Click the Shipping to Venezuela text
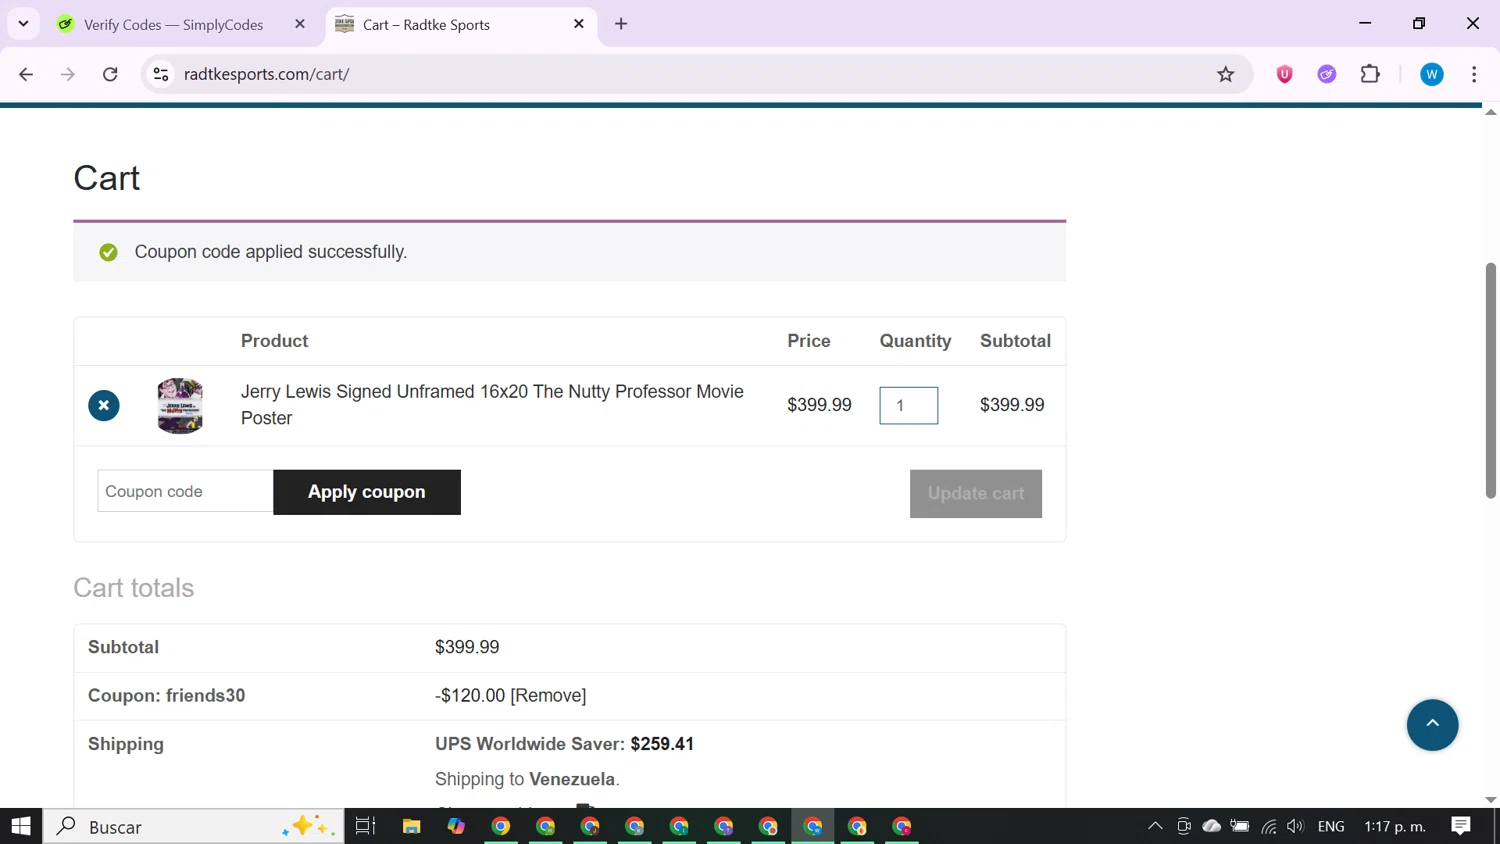 [527, 779]
